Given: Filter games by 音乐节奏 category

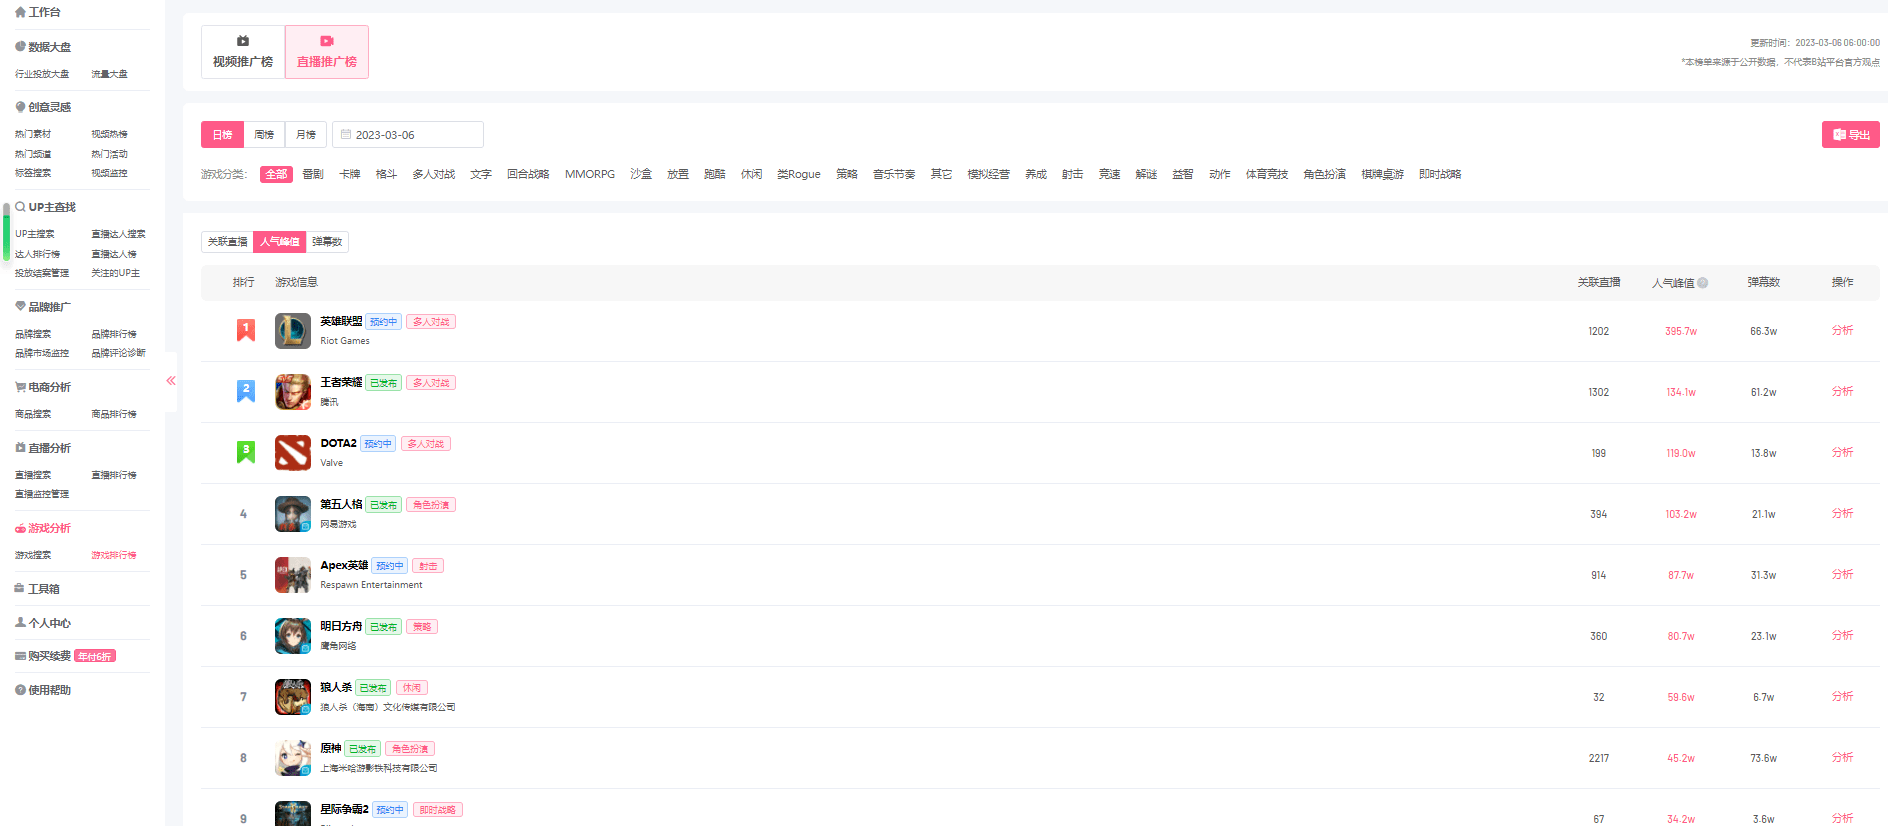Looking at the screenshot, I should (894, 174).
